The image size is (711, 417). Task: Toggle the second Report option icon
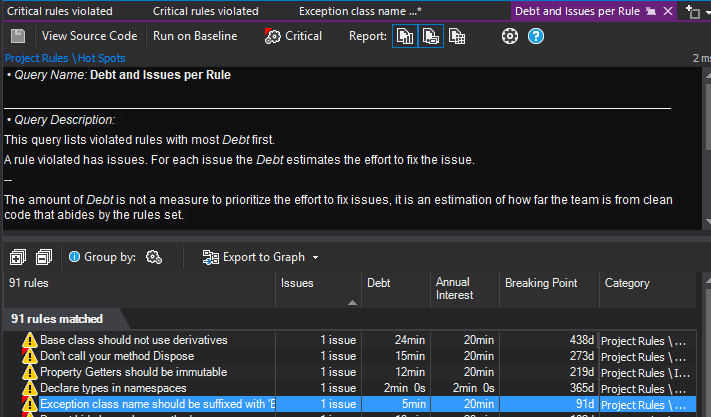pos(430,36)
